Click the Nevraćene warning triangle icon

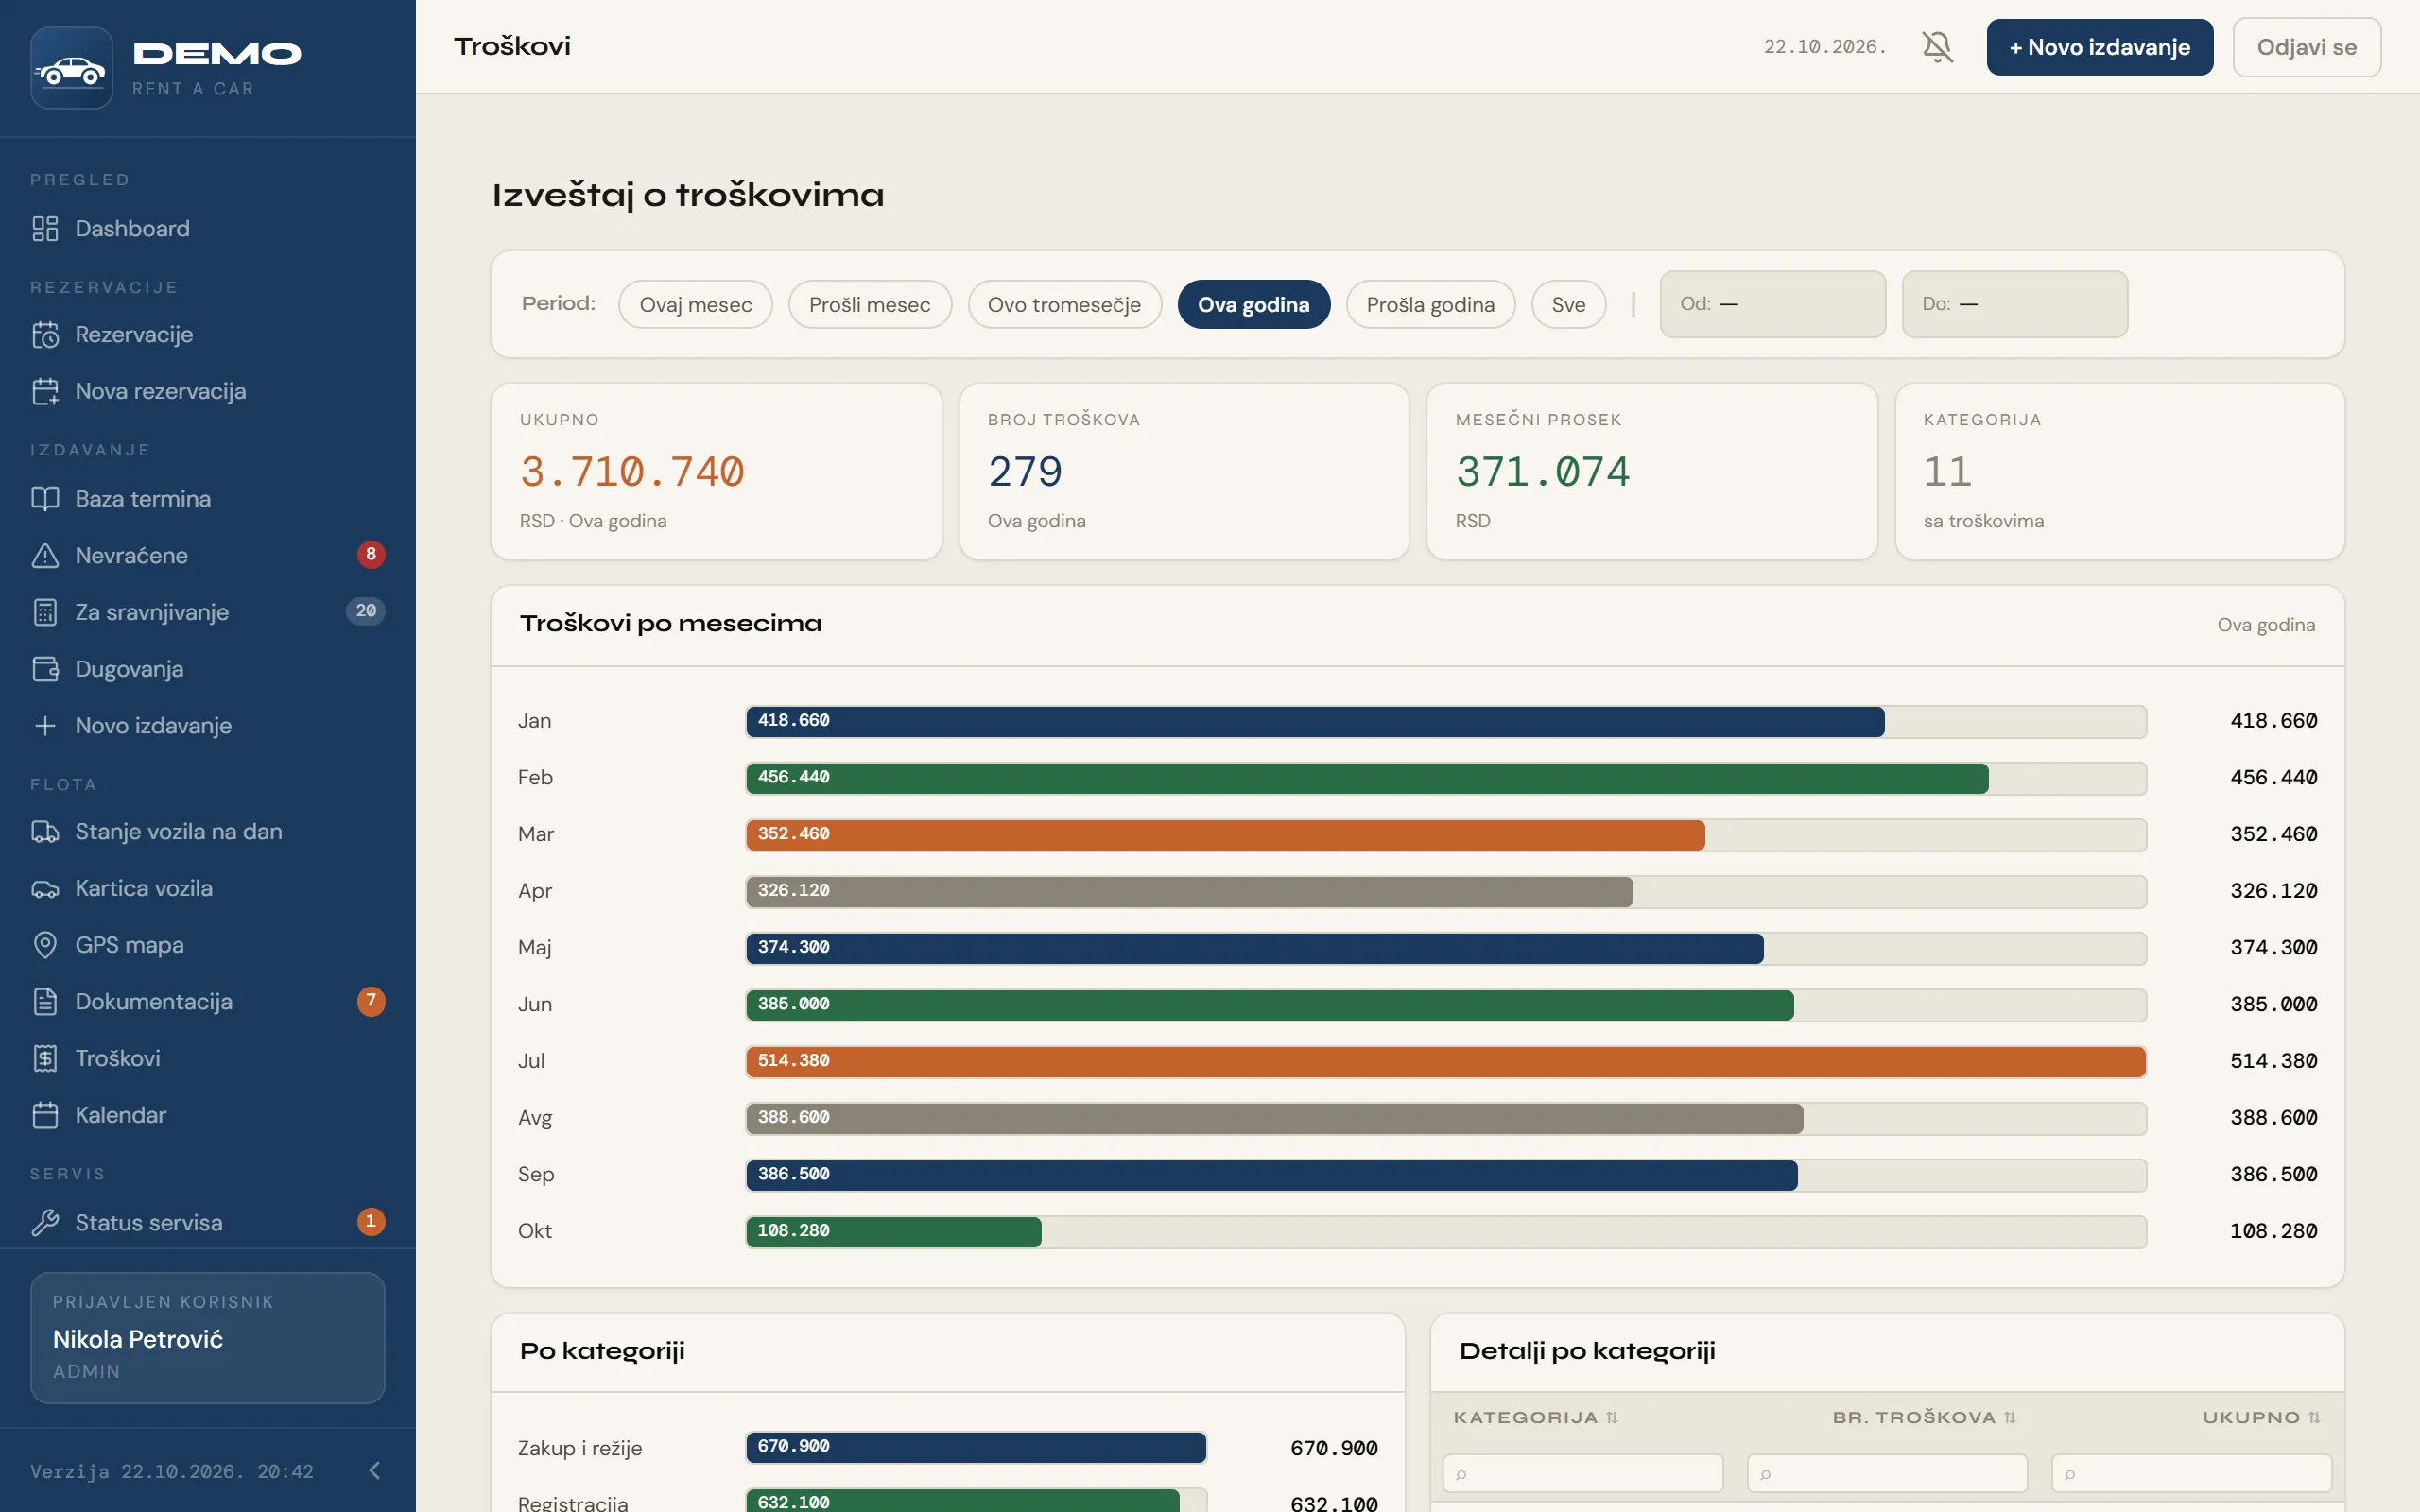coord(45,556)
